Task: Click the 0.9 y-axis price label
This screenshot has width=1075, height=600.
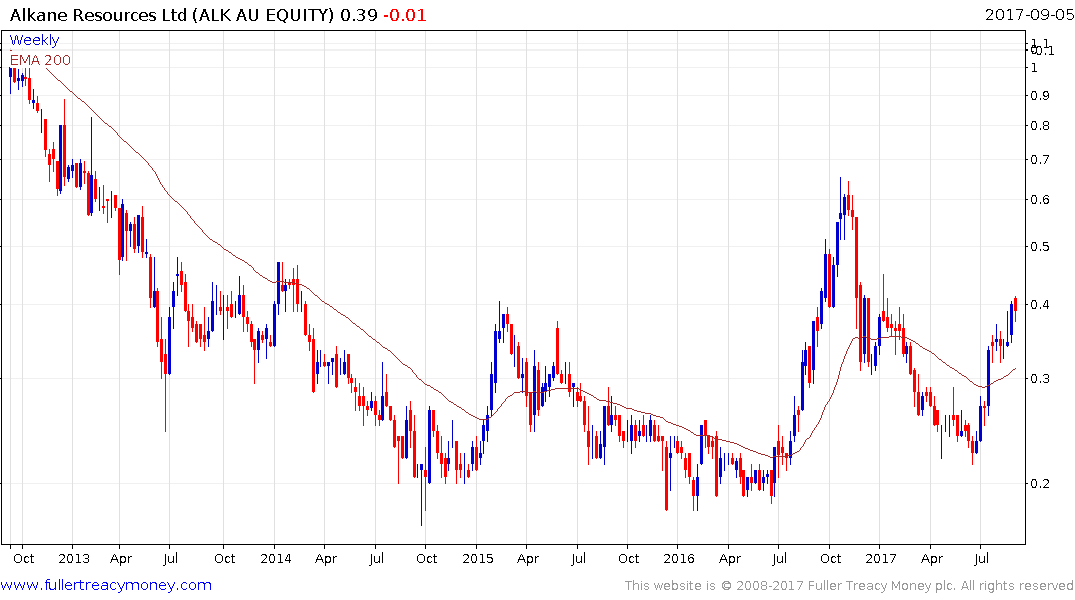Action: tap(1040, 95)
